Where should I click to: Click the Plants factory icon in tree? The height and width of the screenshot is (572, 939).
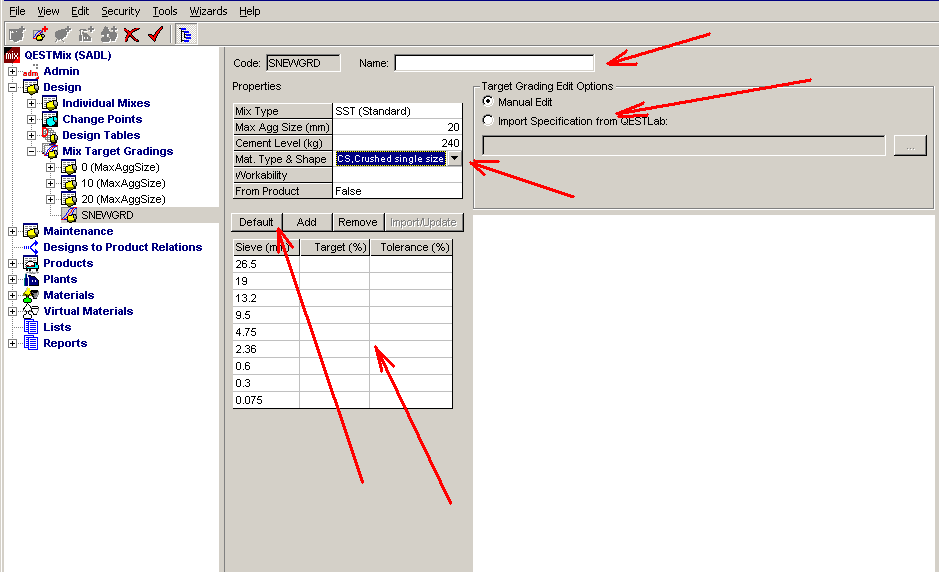pyautogui.click(x=31, y=279)
